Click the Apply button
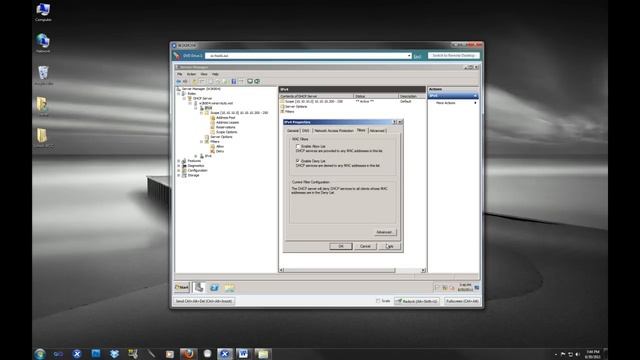 click(389, 246)
